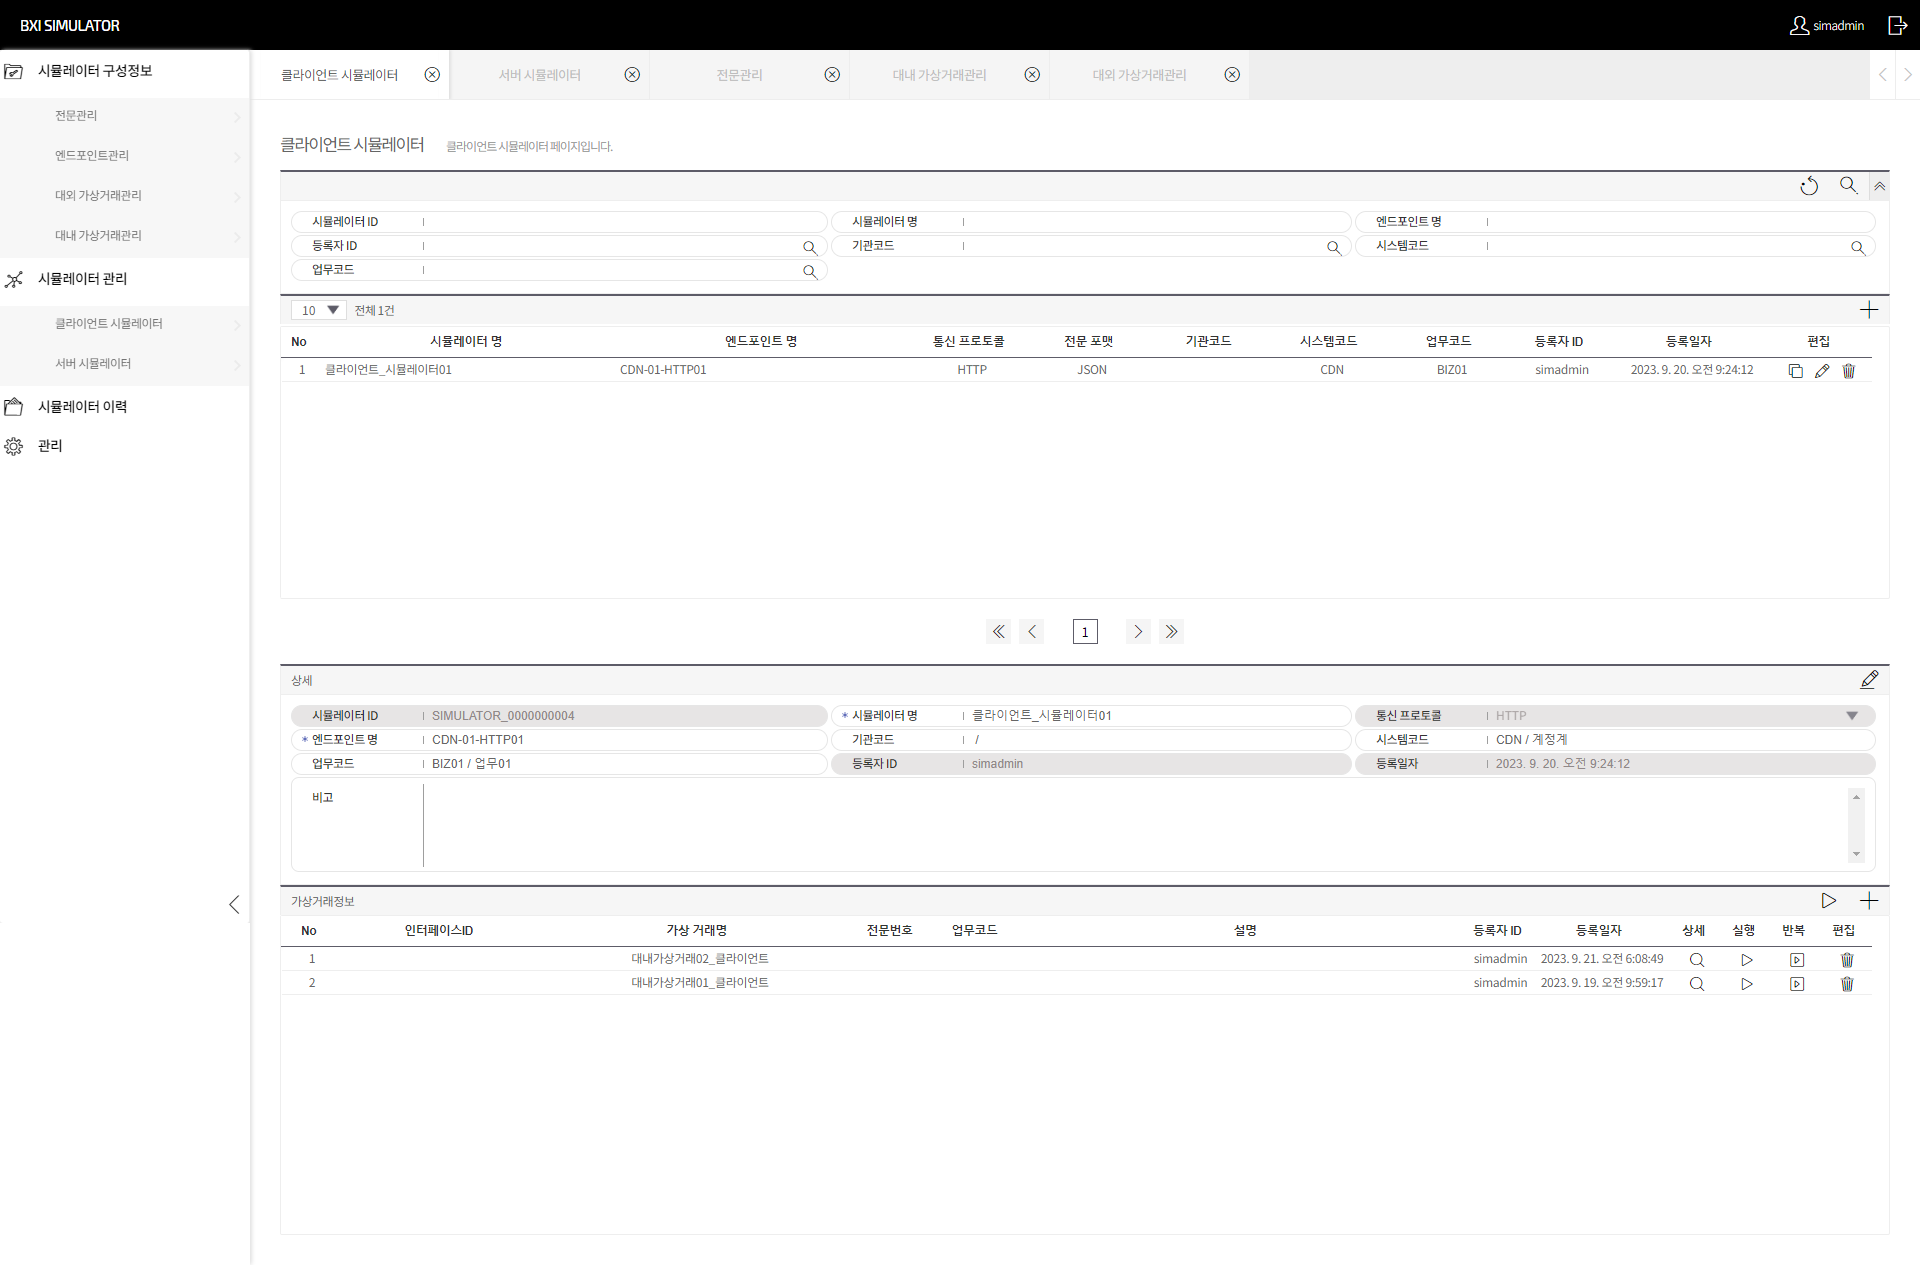
Task: Open 서버 시뮬레이터 in sidebar
Action: [x=124, y=364]
